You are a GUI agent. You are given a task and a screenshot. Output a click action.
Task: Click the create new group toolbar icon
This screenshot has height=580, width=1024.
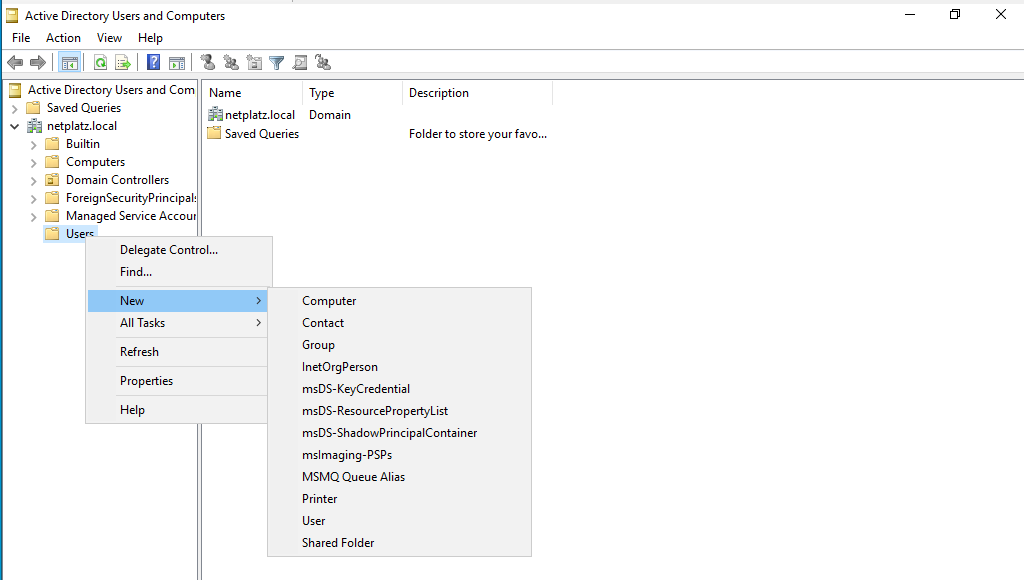pyautogui.click(x=231, y=63)
